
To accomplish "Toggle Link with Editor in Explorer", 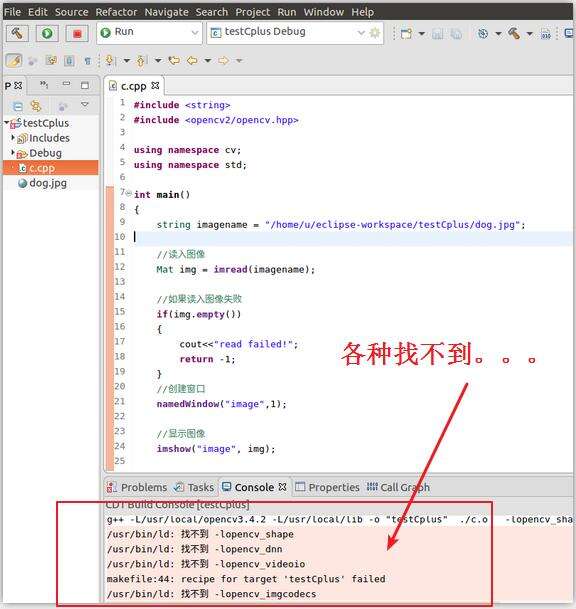I will pos(36,106).
